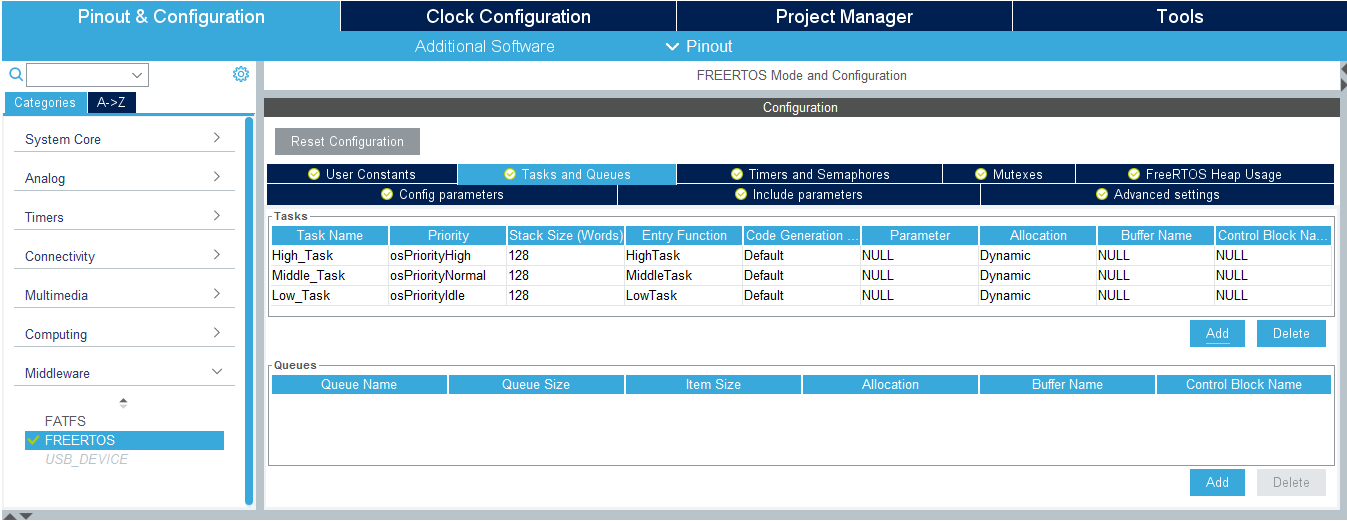Screen dimensions: 1347x521
Task: Click User Constants tab check icon
Action: [x=315, y=174]
